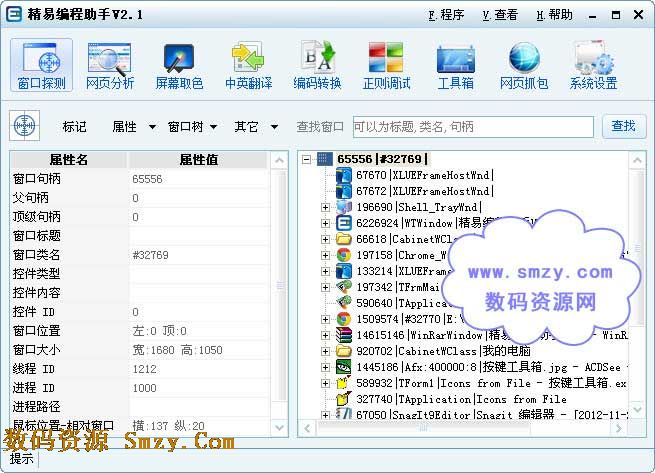Click the 66618 CabinetWClass folder icon
Screen dimensions: 655x473
[x=343, y=239]
